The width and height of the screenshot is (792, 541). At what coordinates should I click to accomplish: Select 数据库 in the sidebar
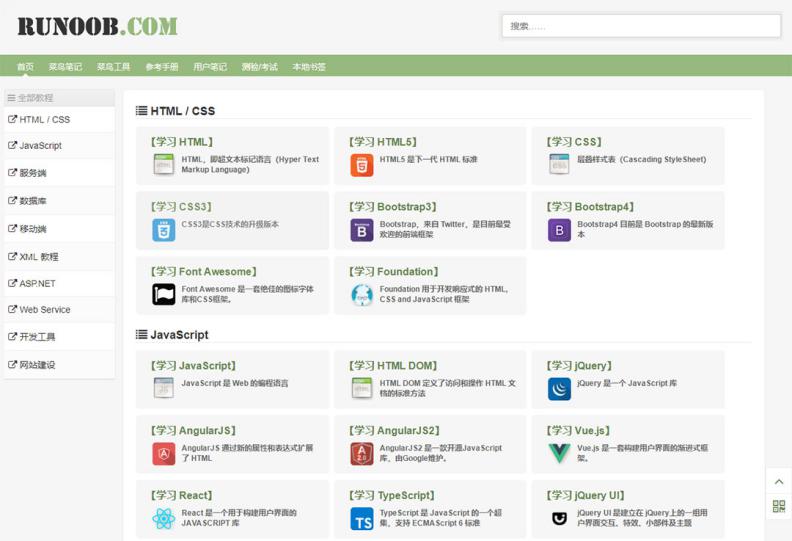click(x=59, y=201)
